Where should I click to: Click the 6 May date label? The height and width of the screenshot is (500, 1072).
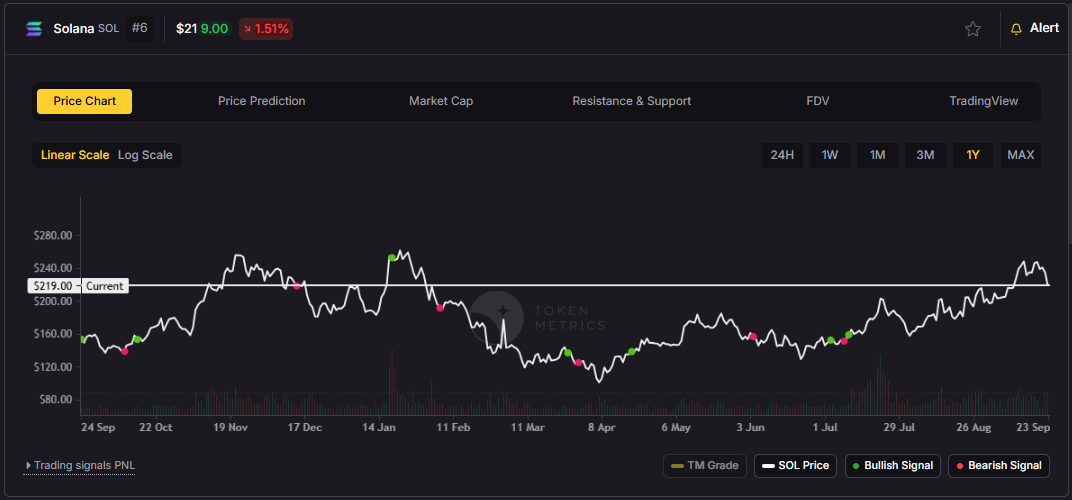pyautogui.click(x=675, y=427)
